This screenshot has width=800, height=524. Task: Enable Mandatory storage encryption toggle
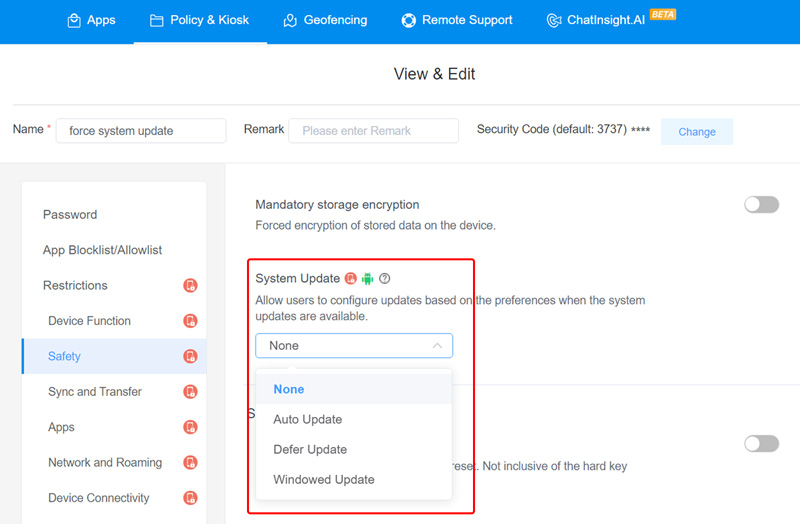tap(761, 205)
